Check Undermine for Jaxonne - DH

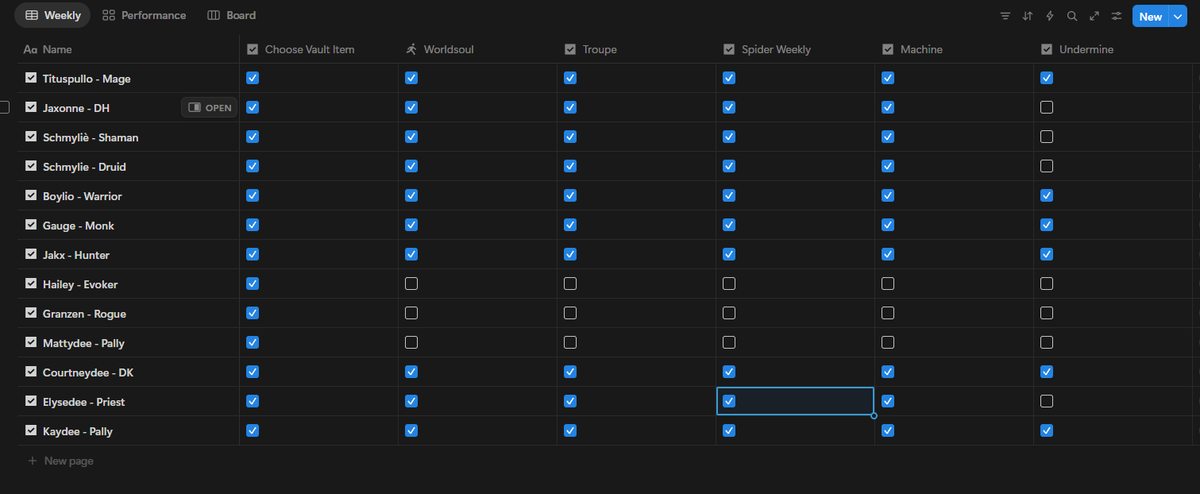[x=1047, y=107]
